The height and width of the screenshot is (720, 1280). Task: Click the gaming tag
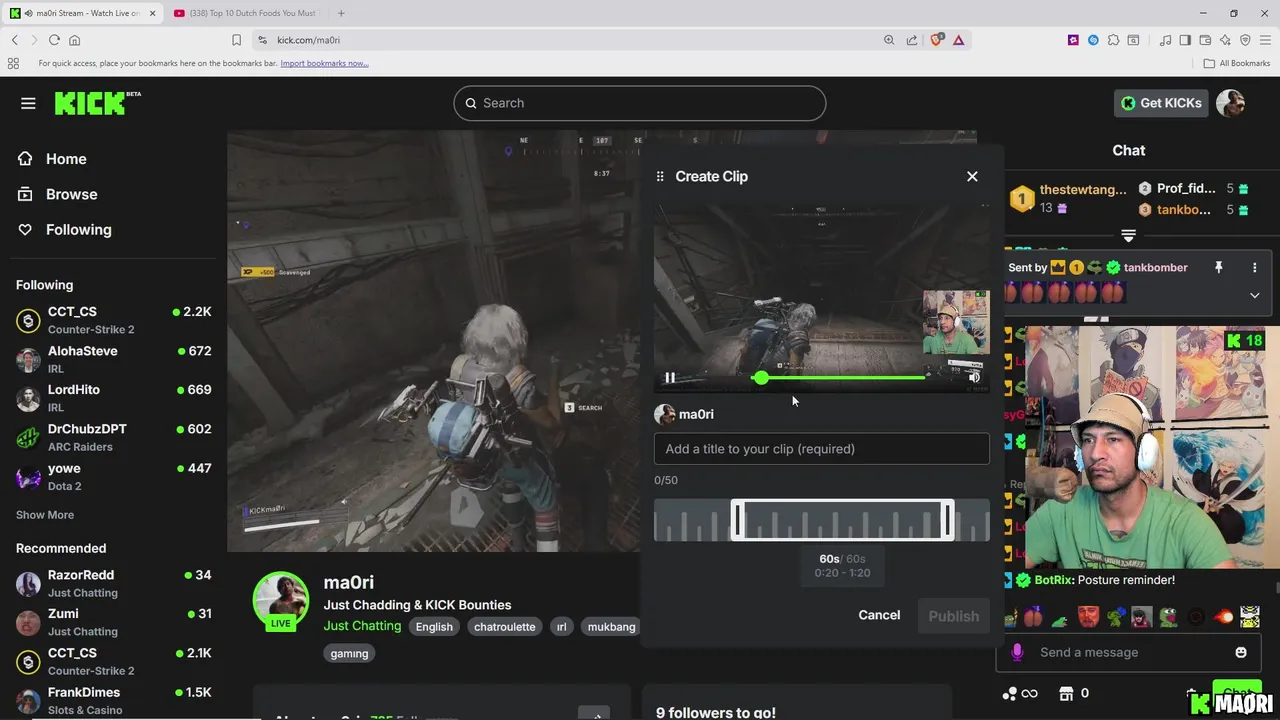349,653
